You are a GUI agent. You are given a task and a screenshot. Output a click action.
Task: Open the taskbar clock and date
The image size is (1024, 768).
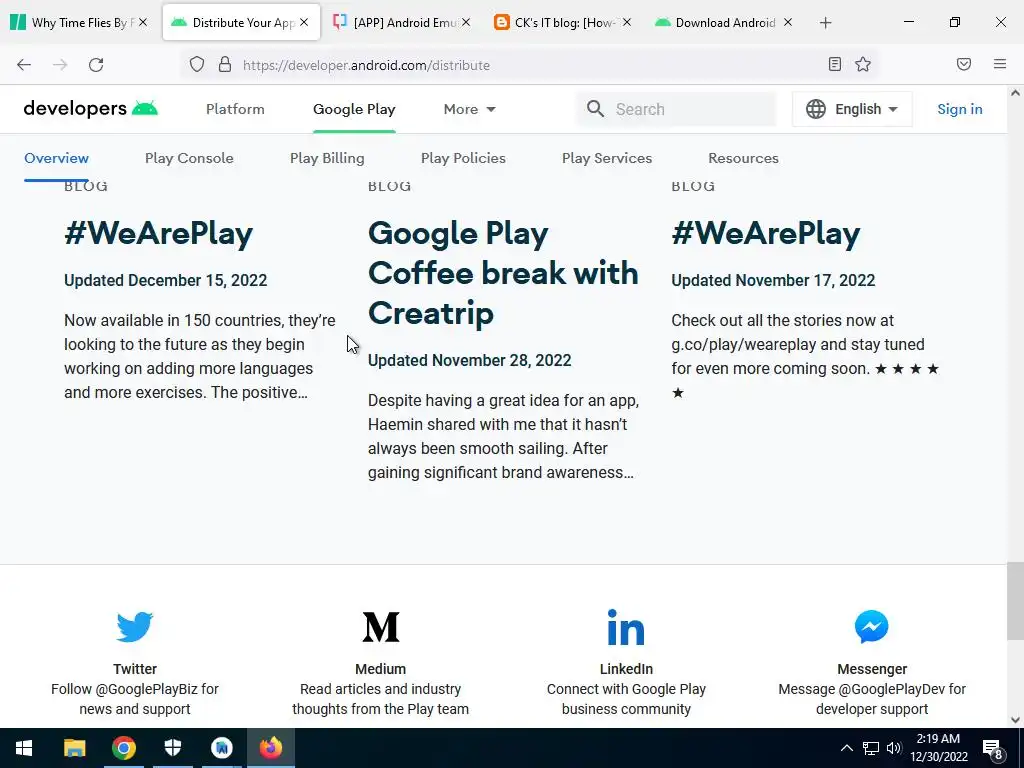(x=938, y=748)
